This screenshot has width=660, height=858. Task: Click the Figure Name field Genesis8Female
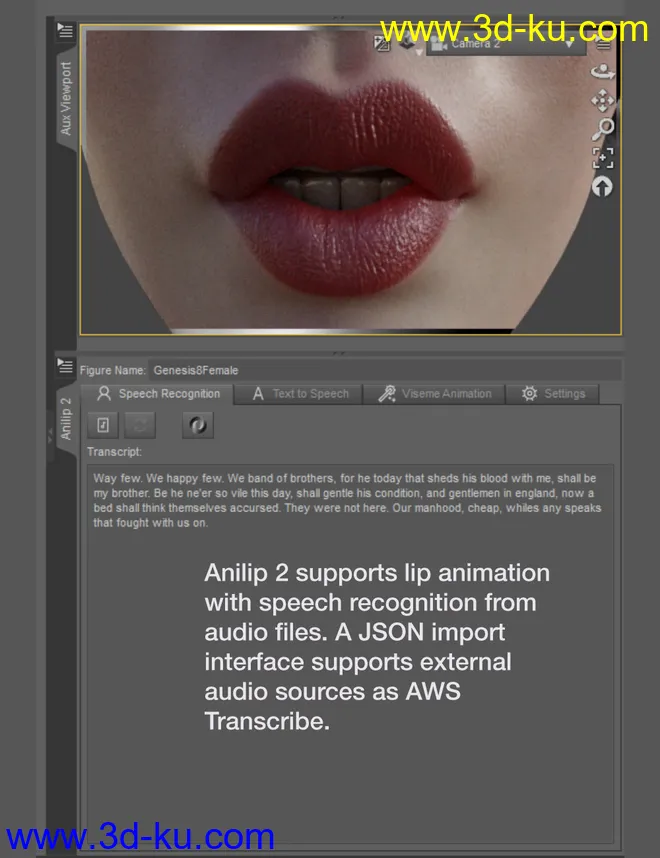[x=385, y=370]
